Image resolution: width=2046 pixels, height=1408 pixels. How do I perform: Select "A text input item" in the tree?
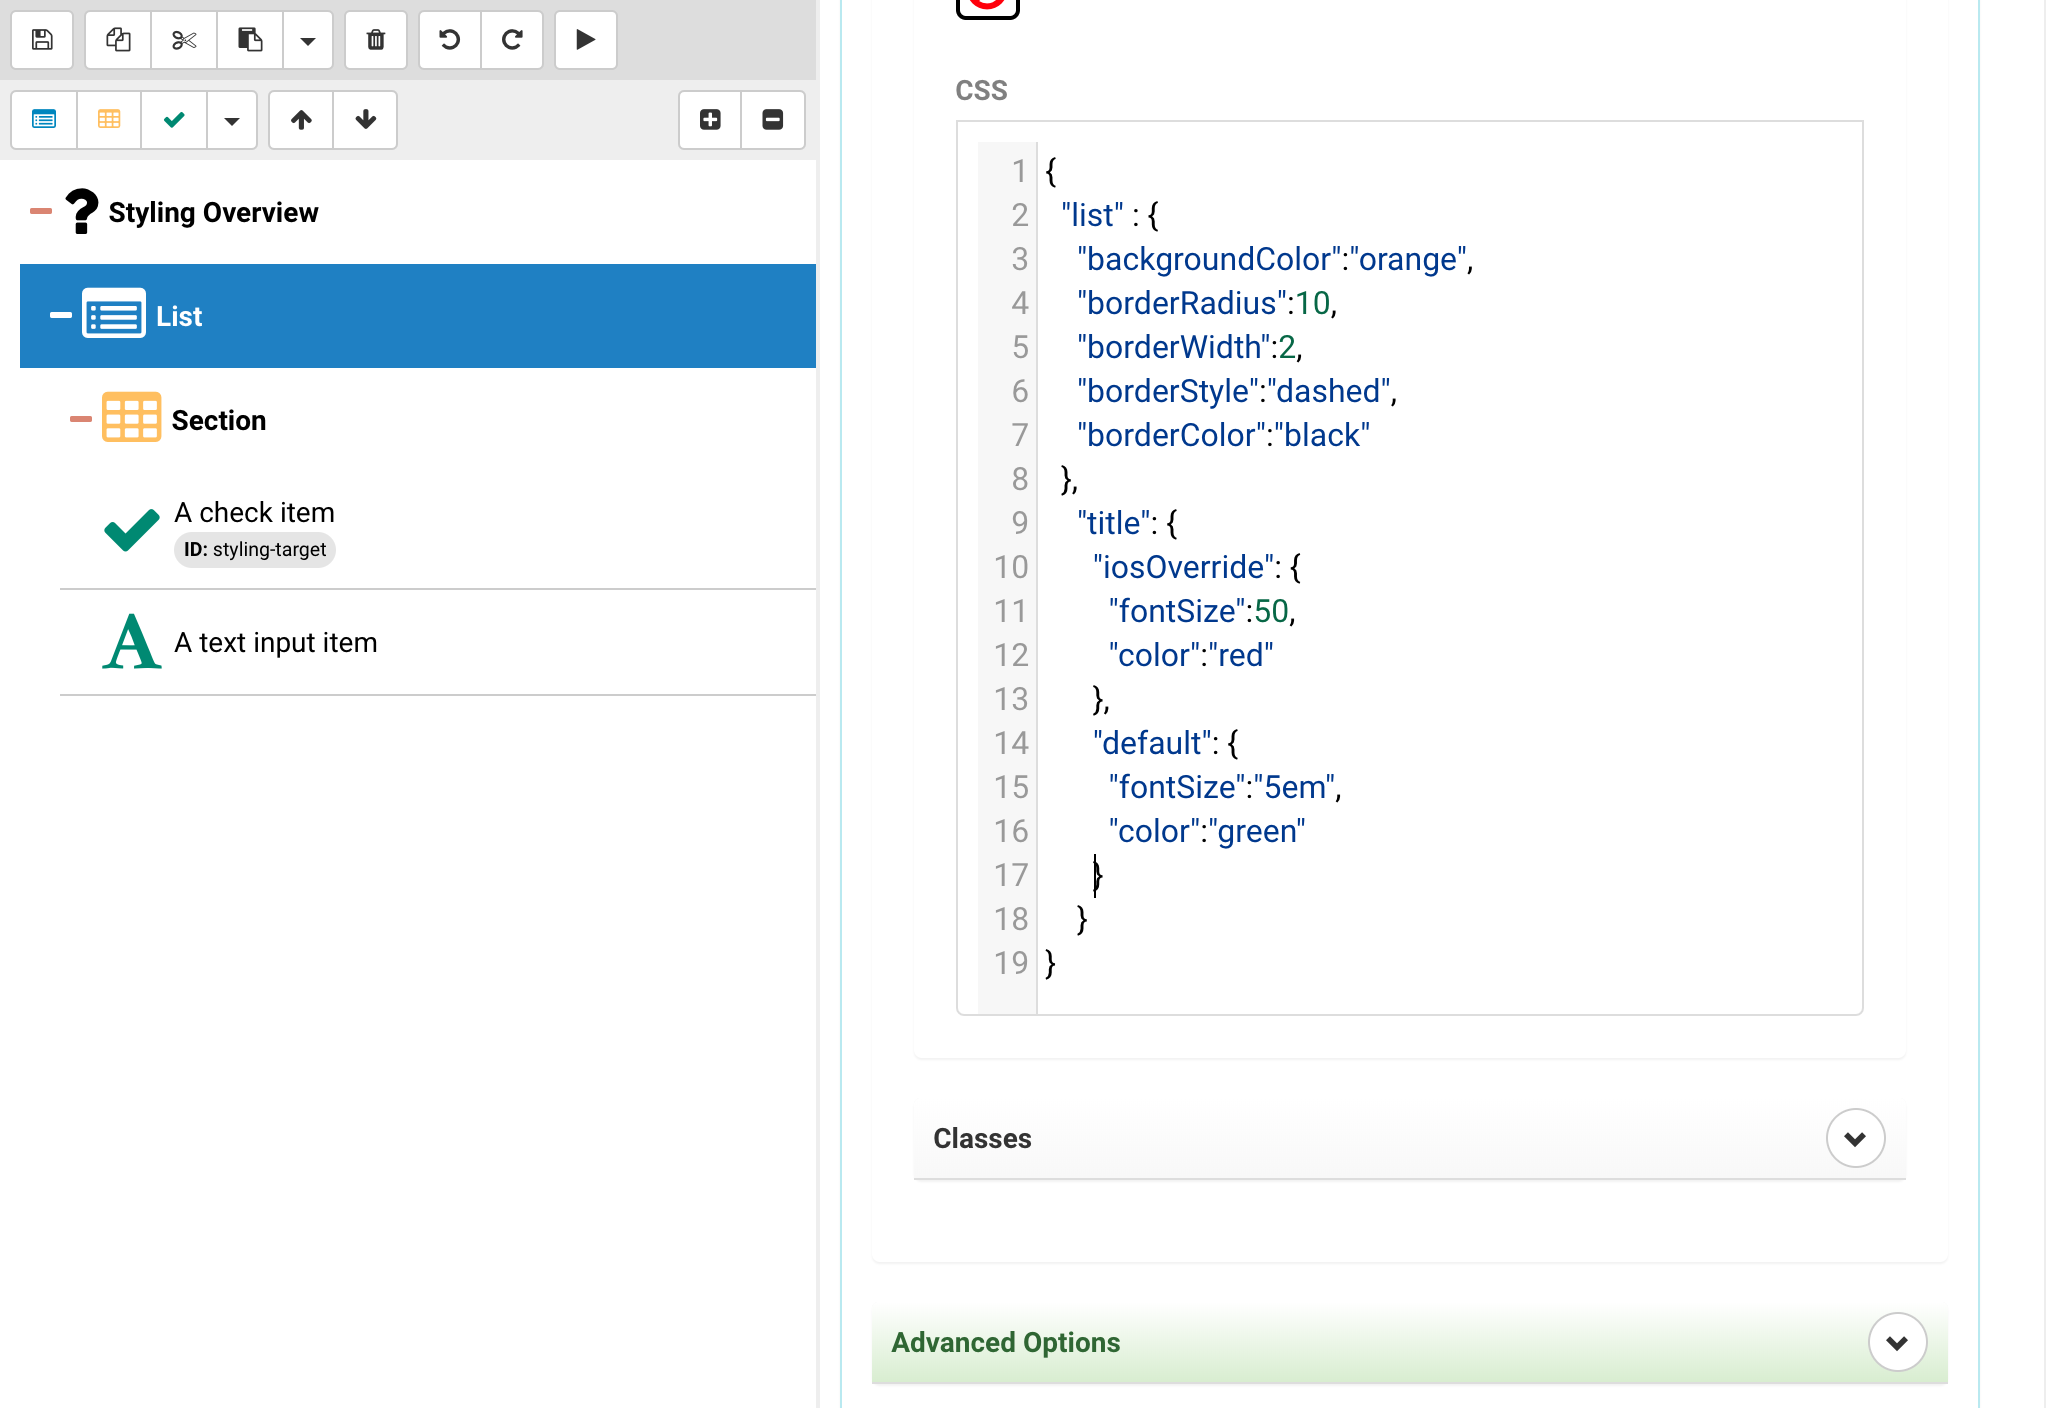pyautogui.click(x=276, y=642)
